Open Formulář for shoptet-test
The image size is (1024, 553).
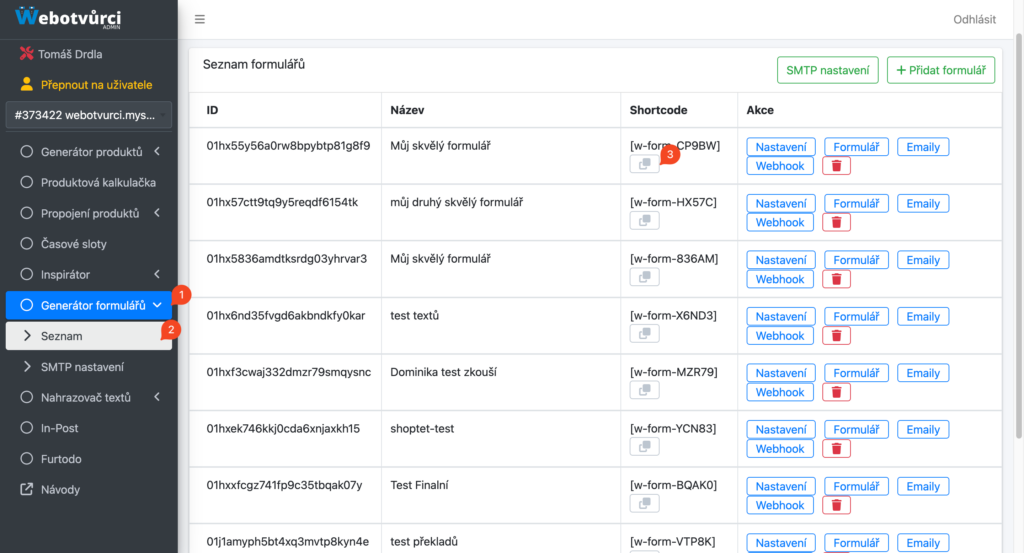(856, 430)
